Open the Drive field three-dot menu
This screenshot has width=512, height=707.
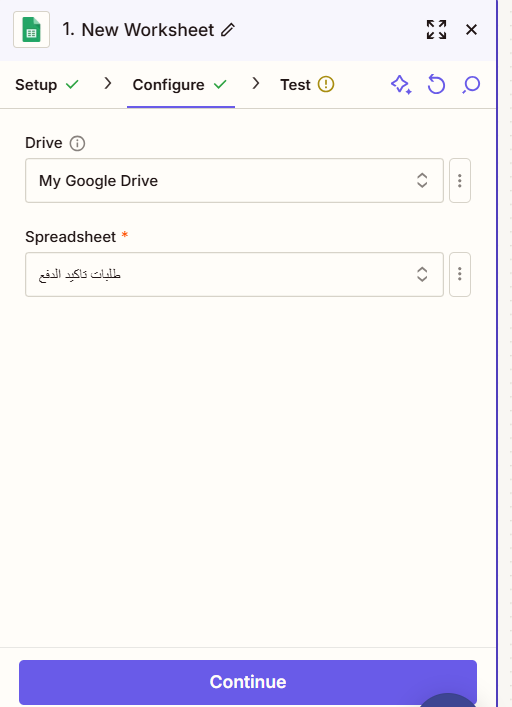pyautogui.click(x=460, y=180)
